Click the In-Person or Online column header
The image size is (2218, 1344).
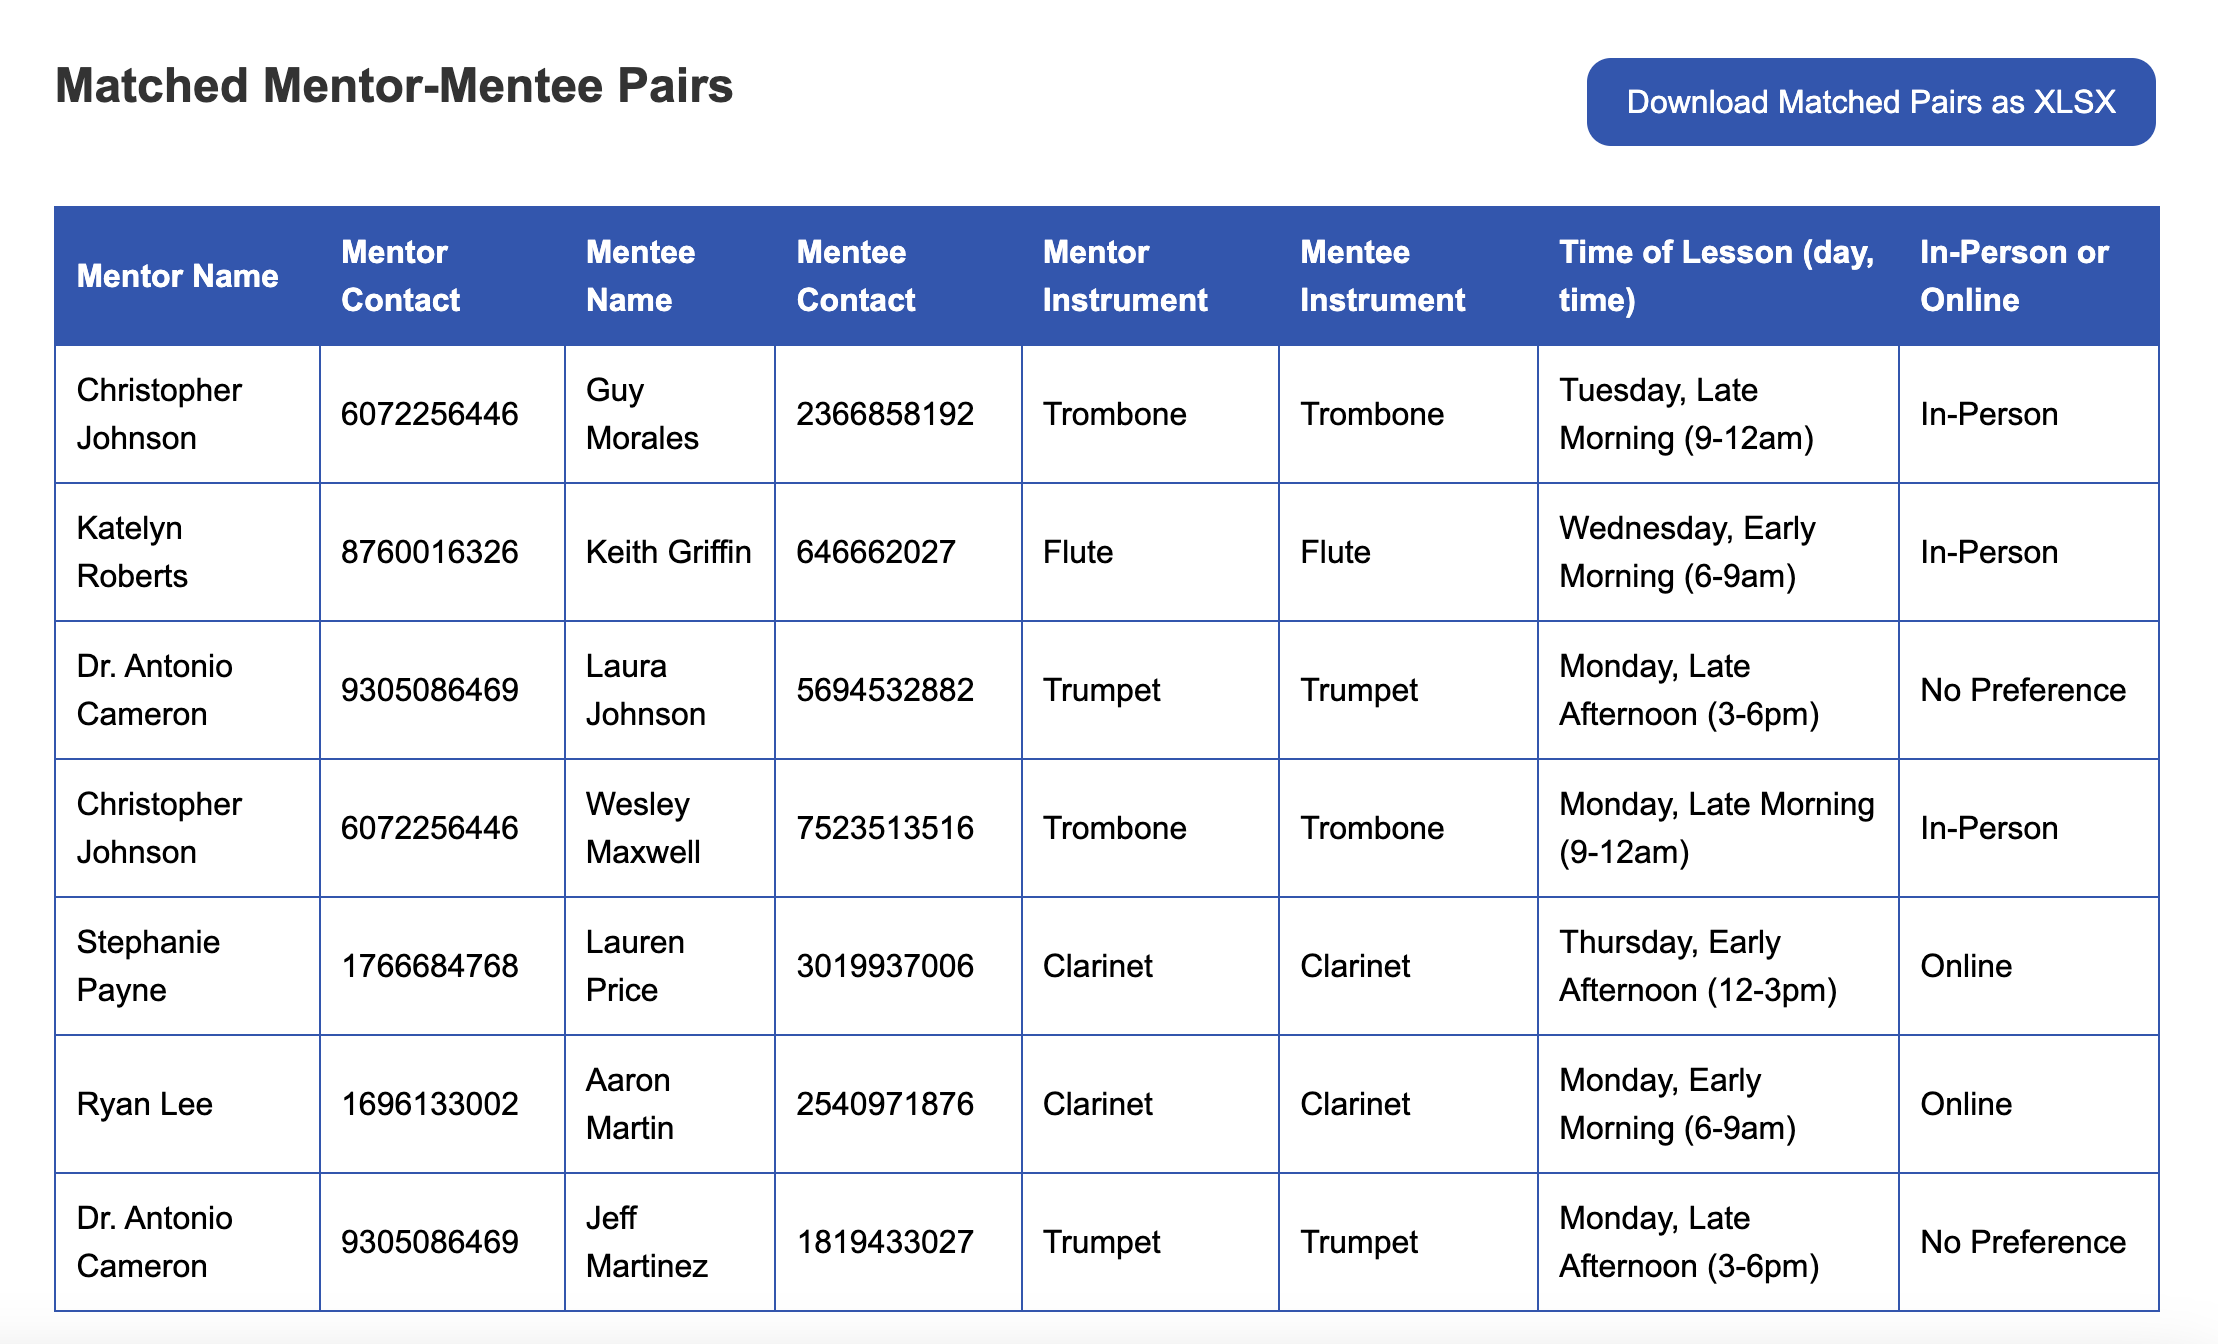[x=2013, y=276]
